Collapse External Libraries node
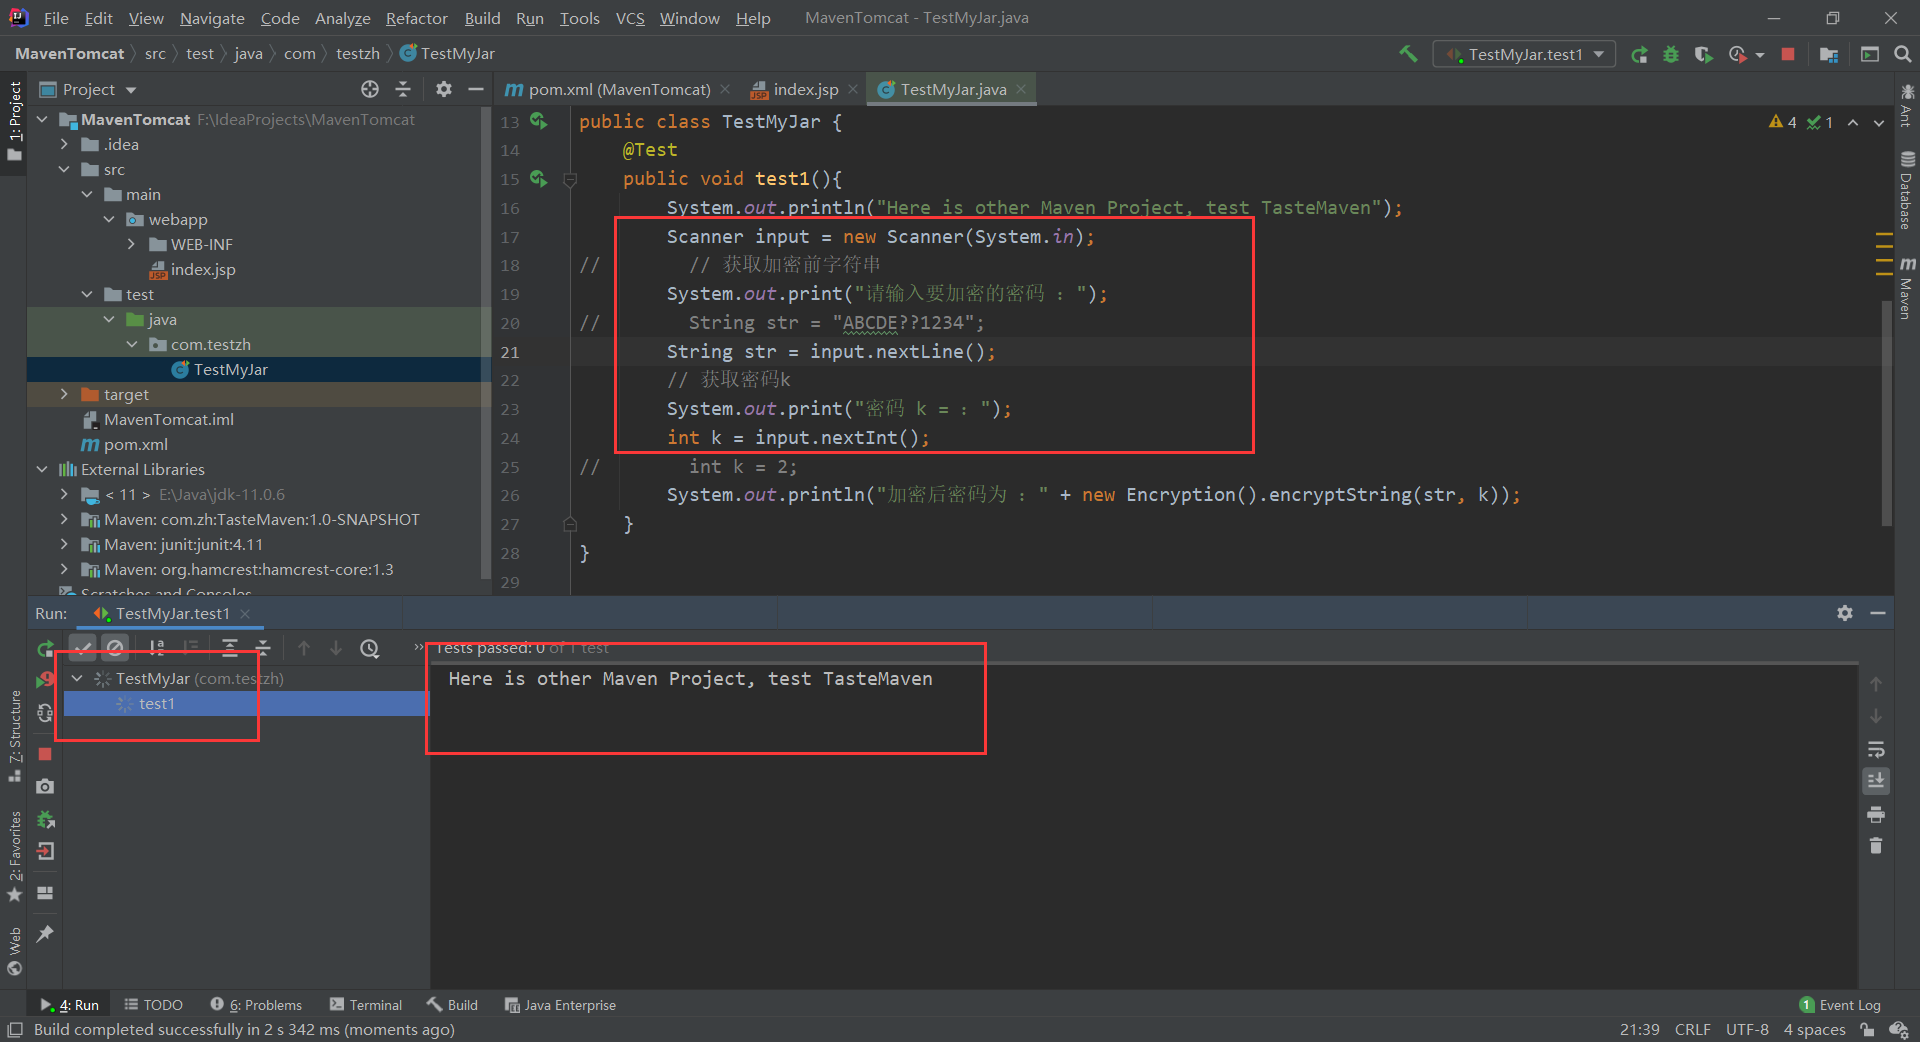 [42, 469]
